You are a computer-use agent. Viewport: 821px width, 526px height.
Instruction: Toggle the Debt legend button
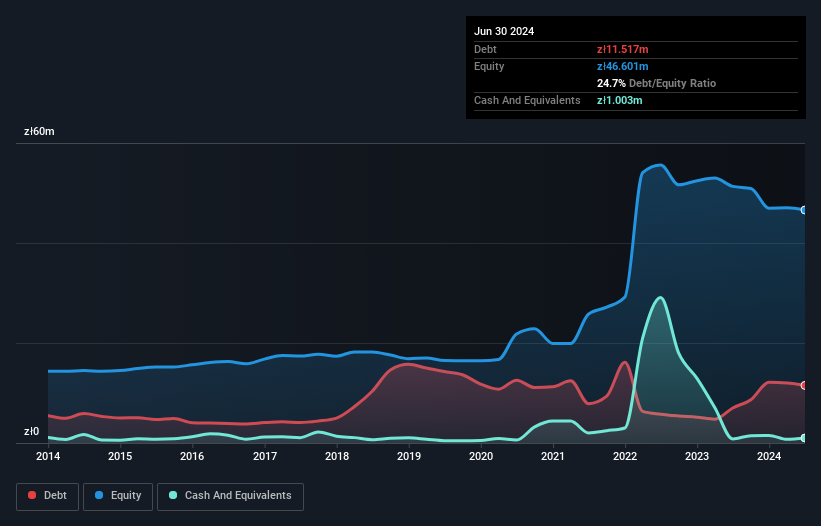48,496
